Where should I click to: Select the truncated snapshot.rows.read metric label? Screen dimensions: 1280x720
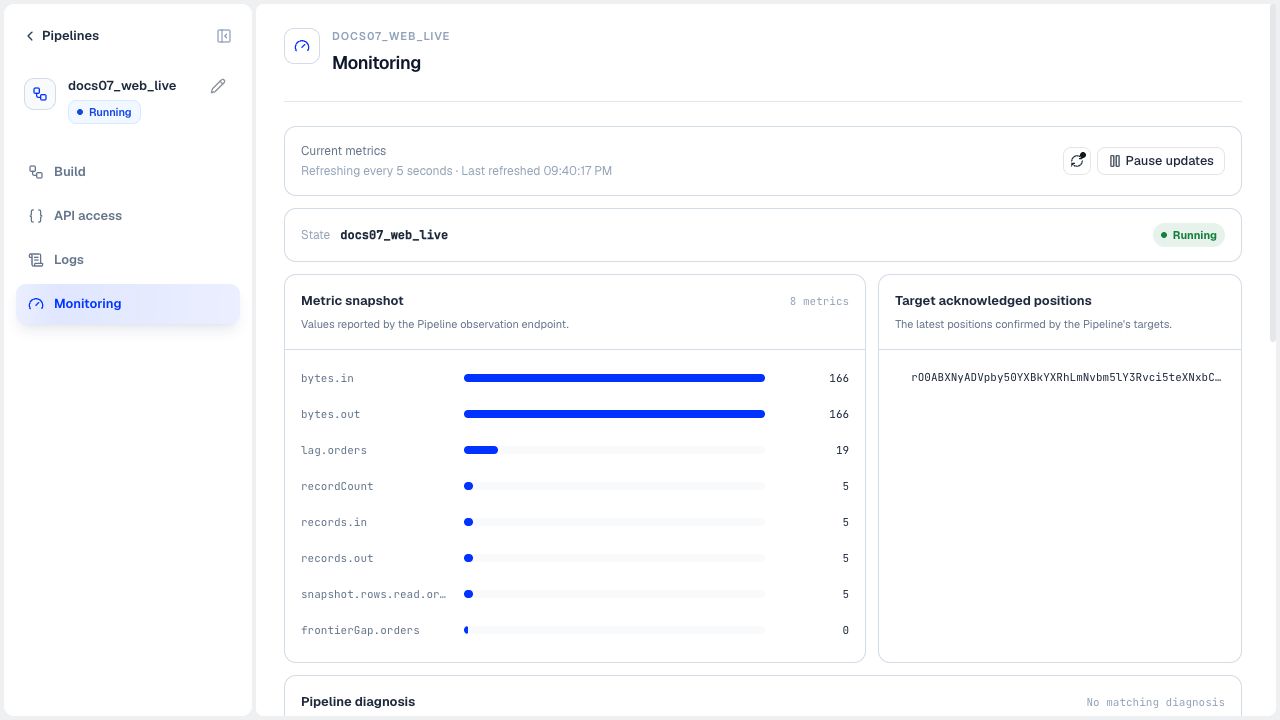coord(374,594)
